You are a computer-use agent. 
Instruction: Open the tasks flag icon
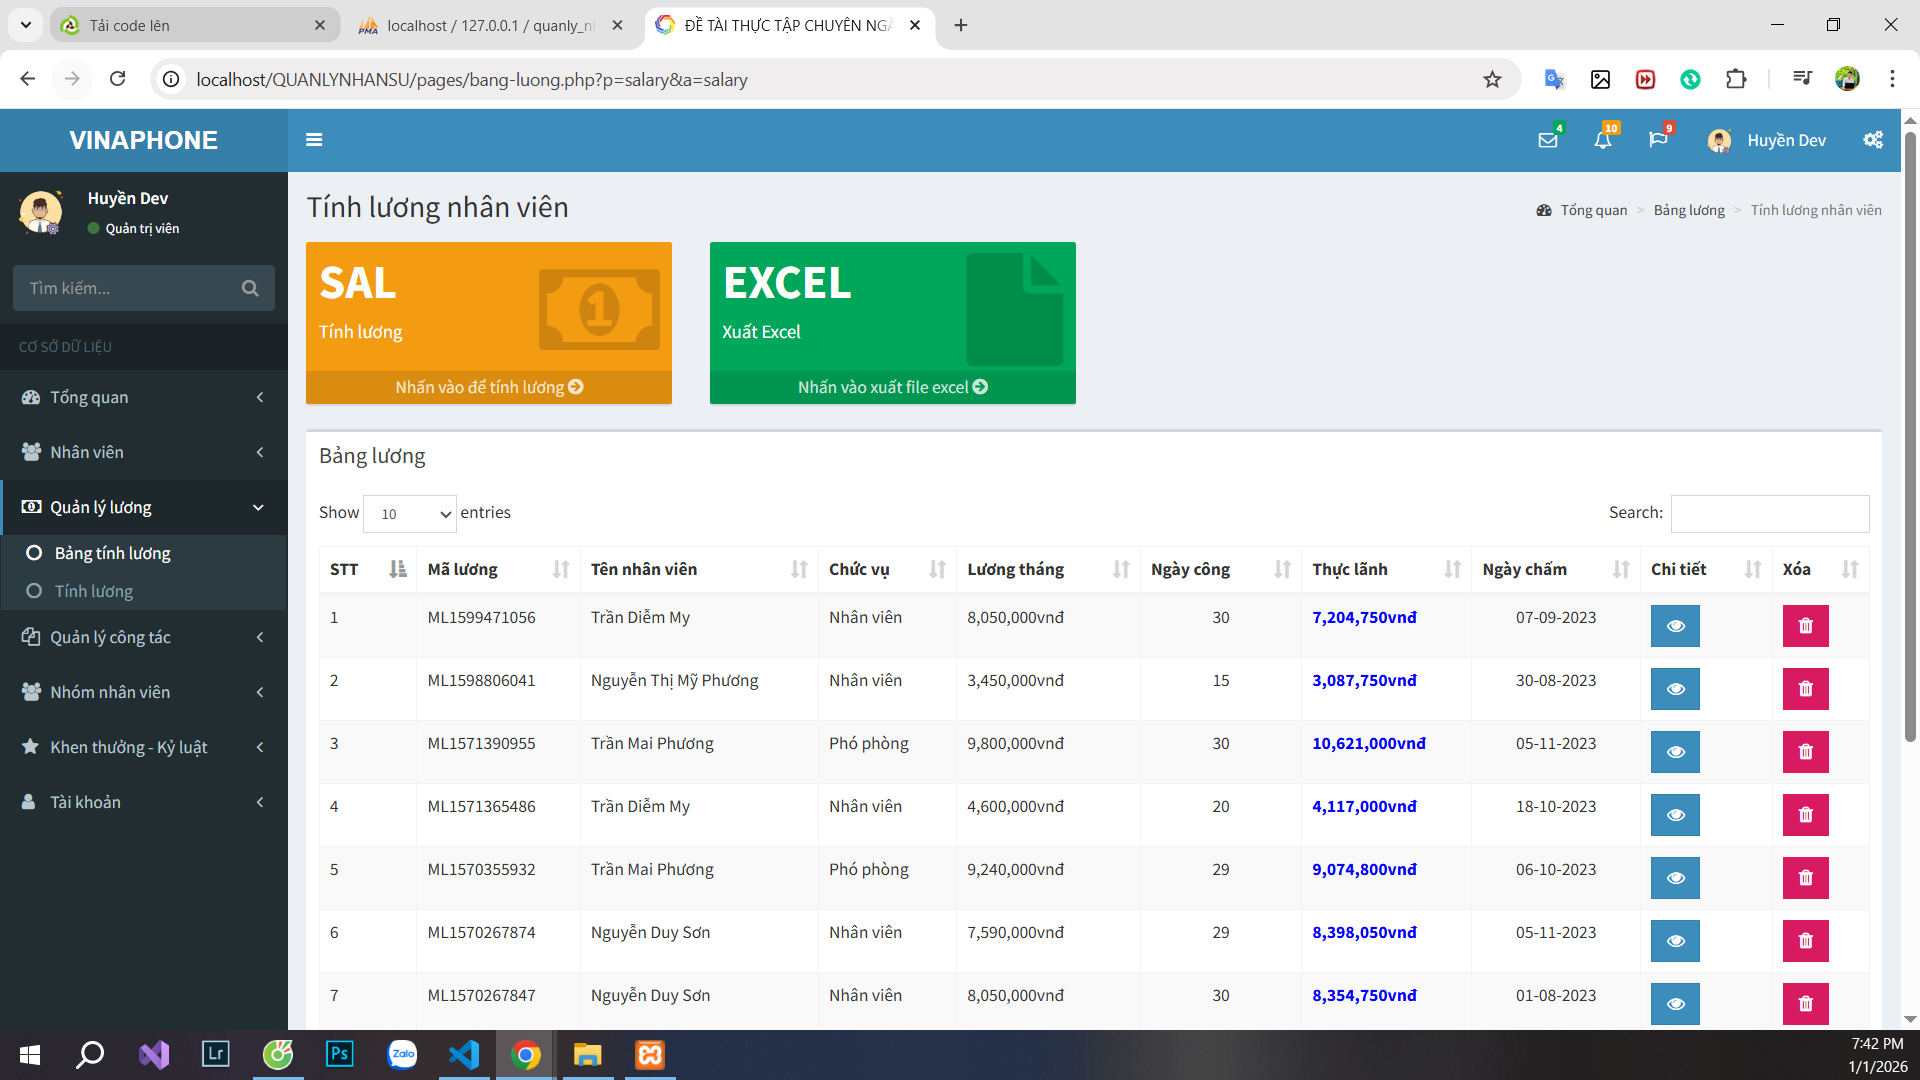pos(1658,140)
